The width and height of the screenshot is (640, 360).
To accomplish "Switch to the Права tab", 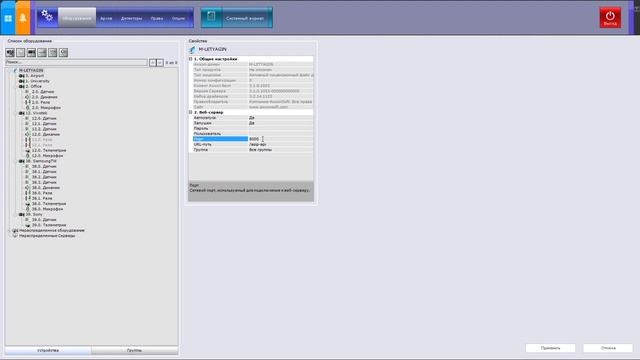I will click(x=157, y=18).
